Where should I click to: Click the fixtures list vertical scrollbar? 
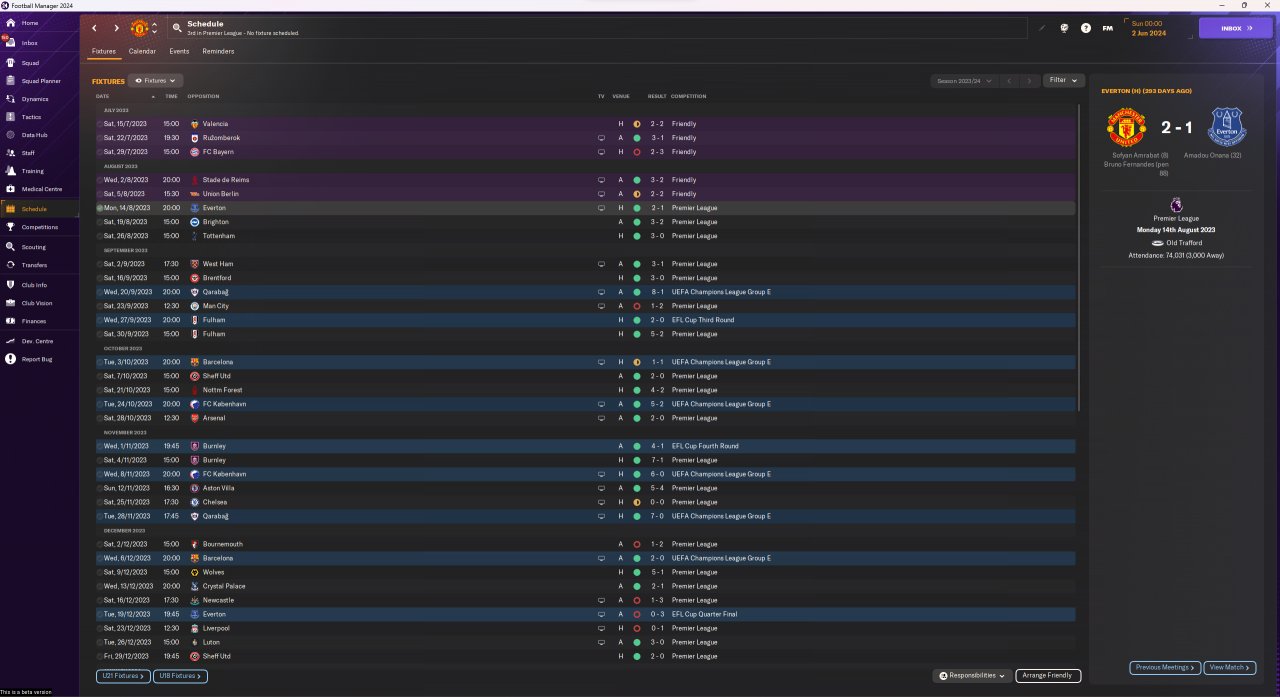(x=1079, y=257)
